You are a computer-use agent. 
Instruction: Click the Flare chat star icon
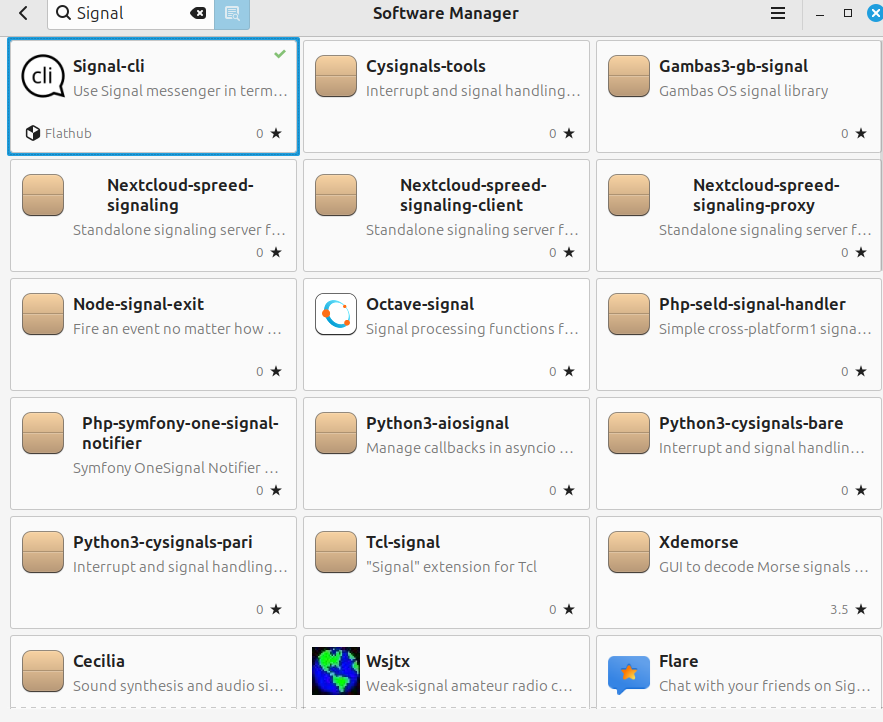629,674
